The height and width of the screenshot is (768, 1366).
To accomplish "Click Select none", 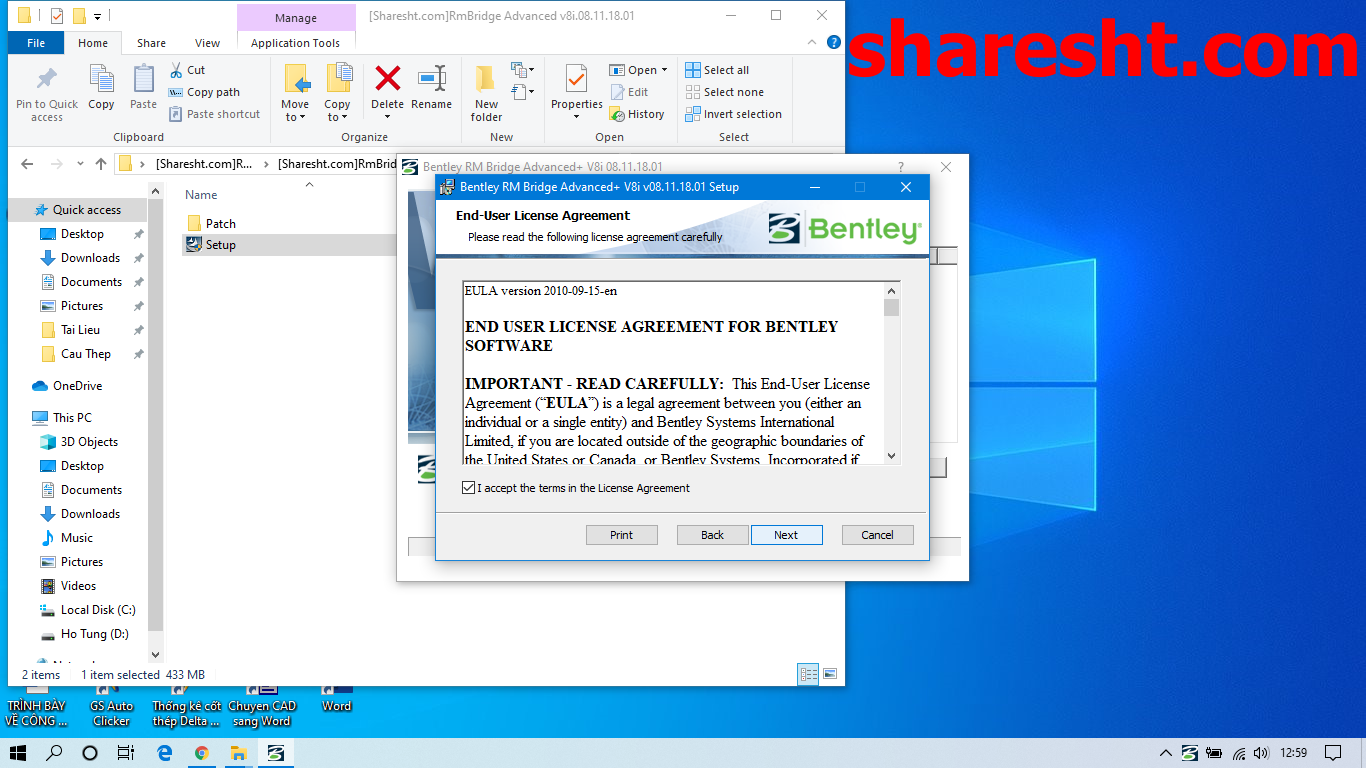I will point(724,92).
